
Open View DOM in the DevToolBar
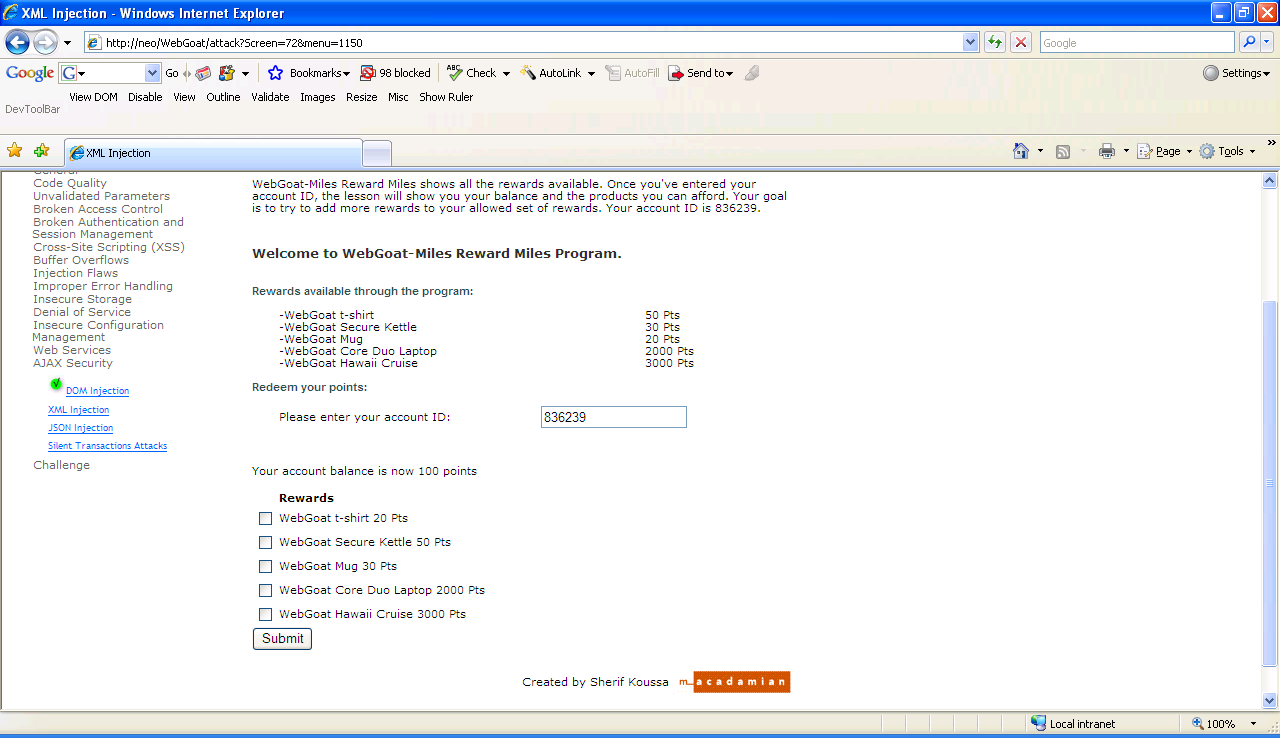click(93, 97)
